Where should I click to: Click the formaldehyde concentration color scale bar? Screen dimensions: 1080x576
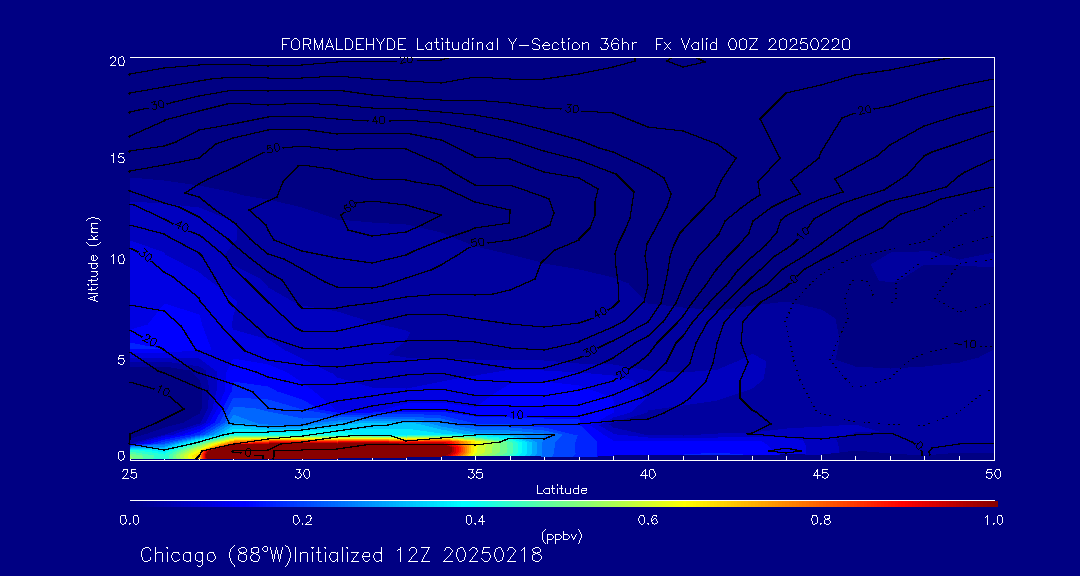(x=563, y=504)
